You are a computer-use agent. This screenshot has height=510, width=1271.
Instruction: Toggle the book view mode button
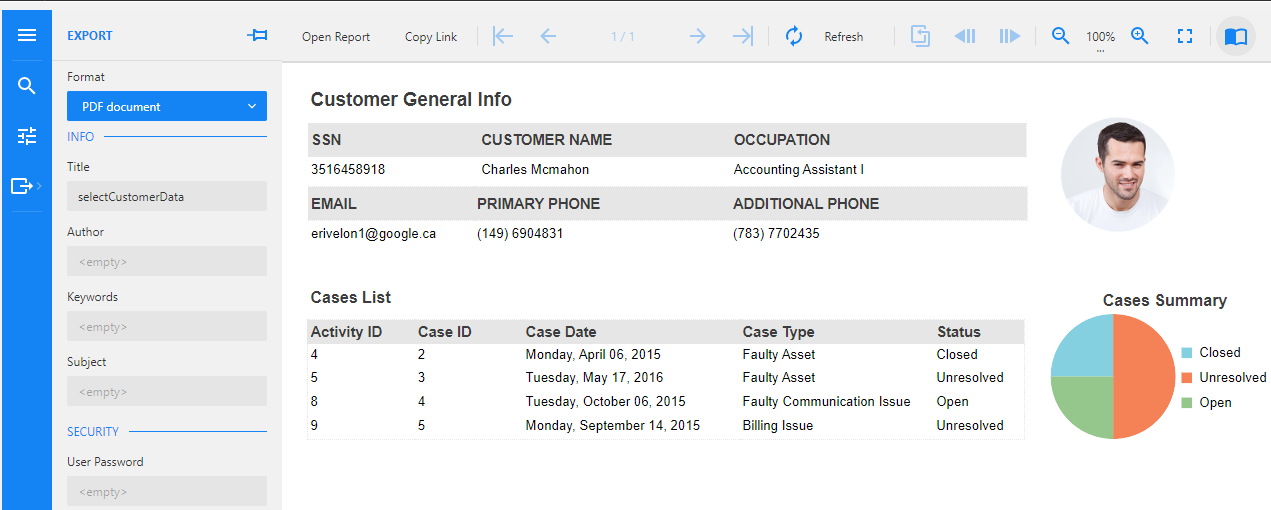pyautogui.click(x=1236, y=36)
